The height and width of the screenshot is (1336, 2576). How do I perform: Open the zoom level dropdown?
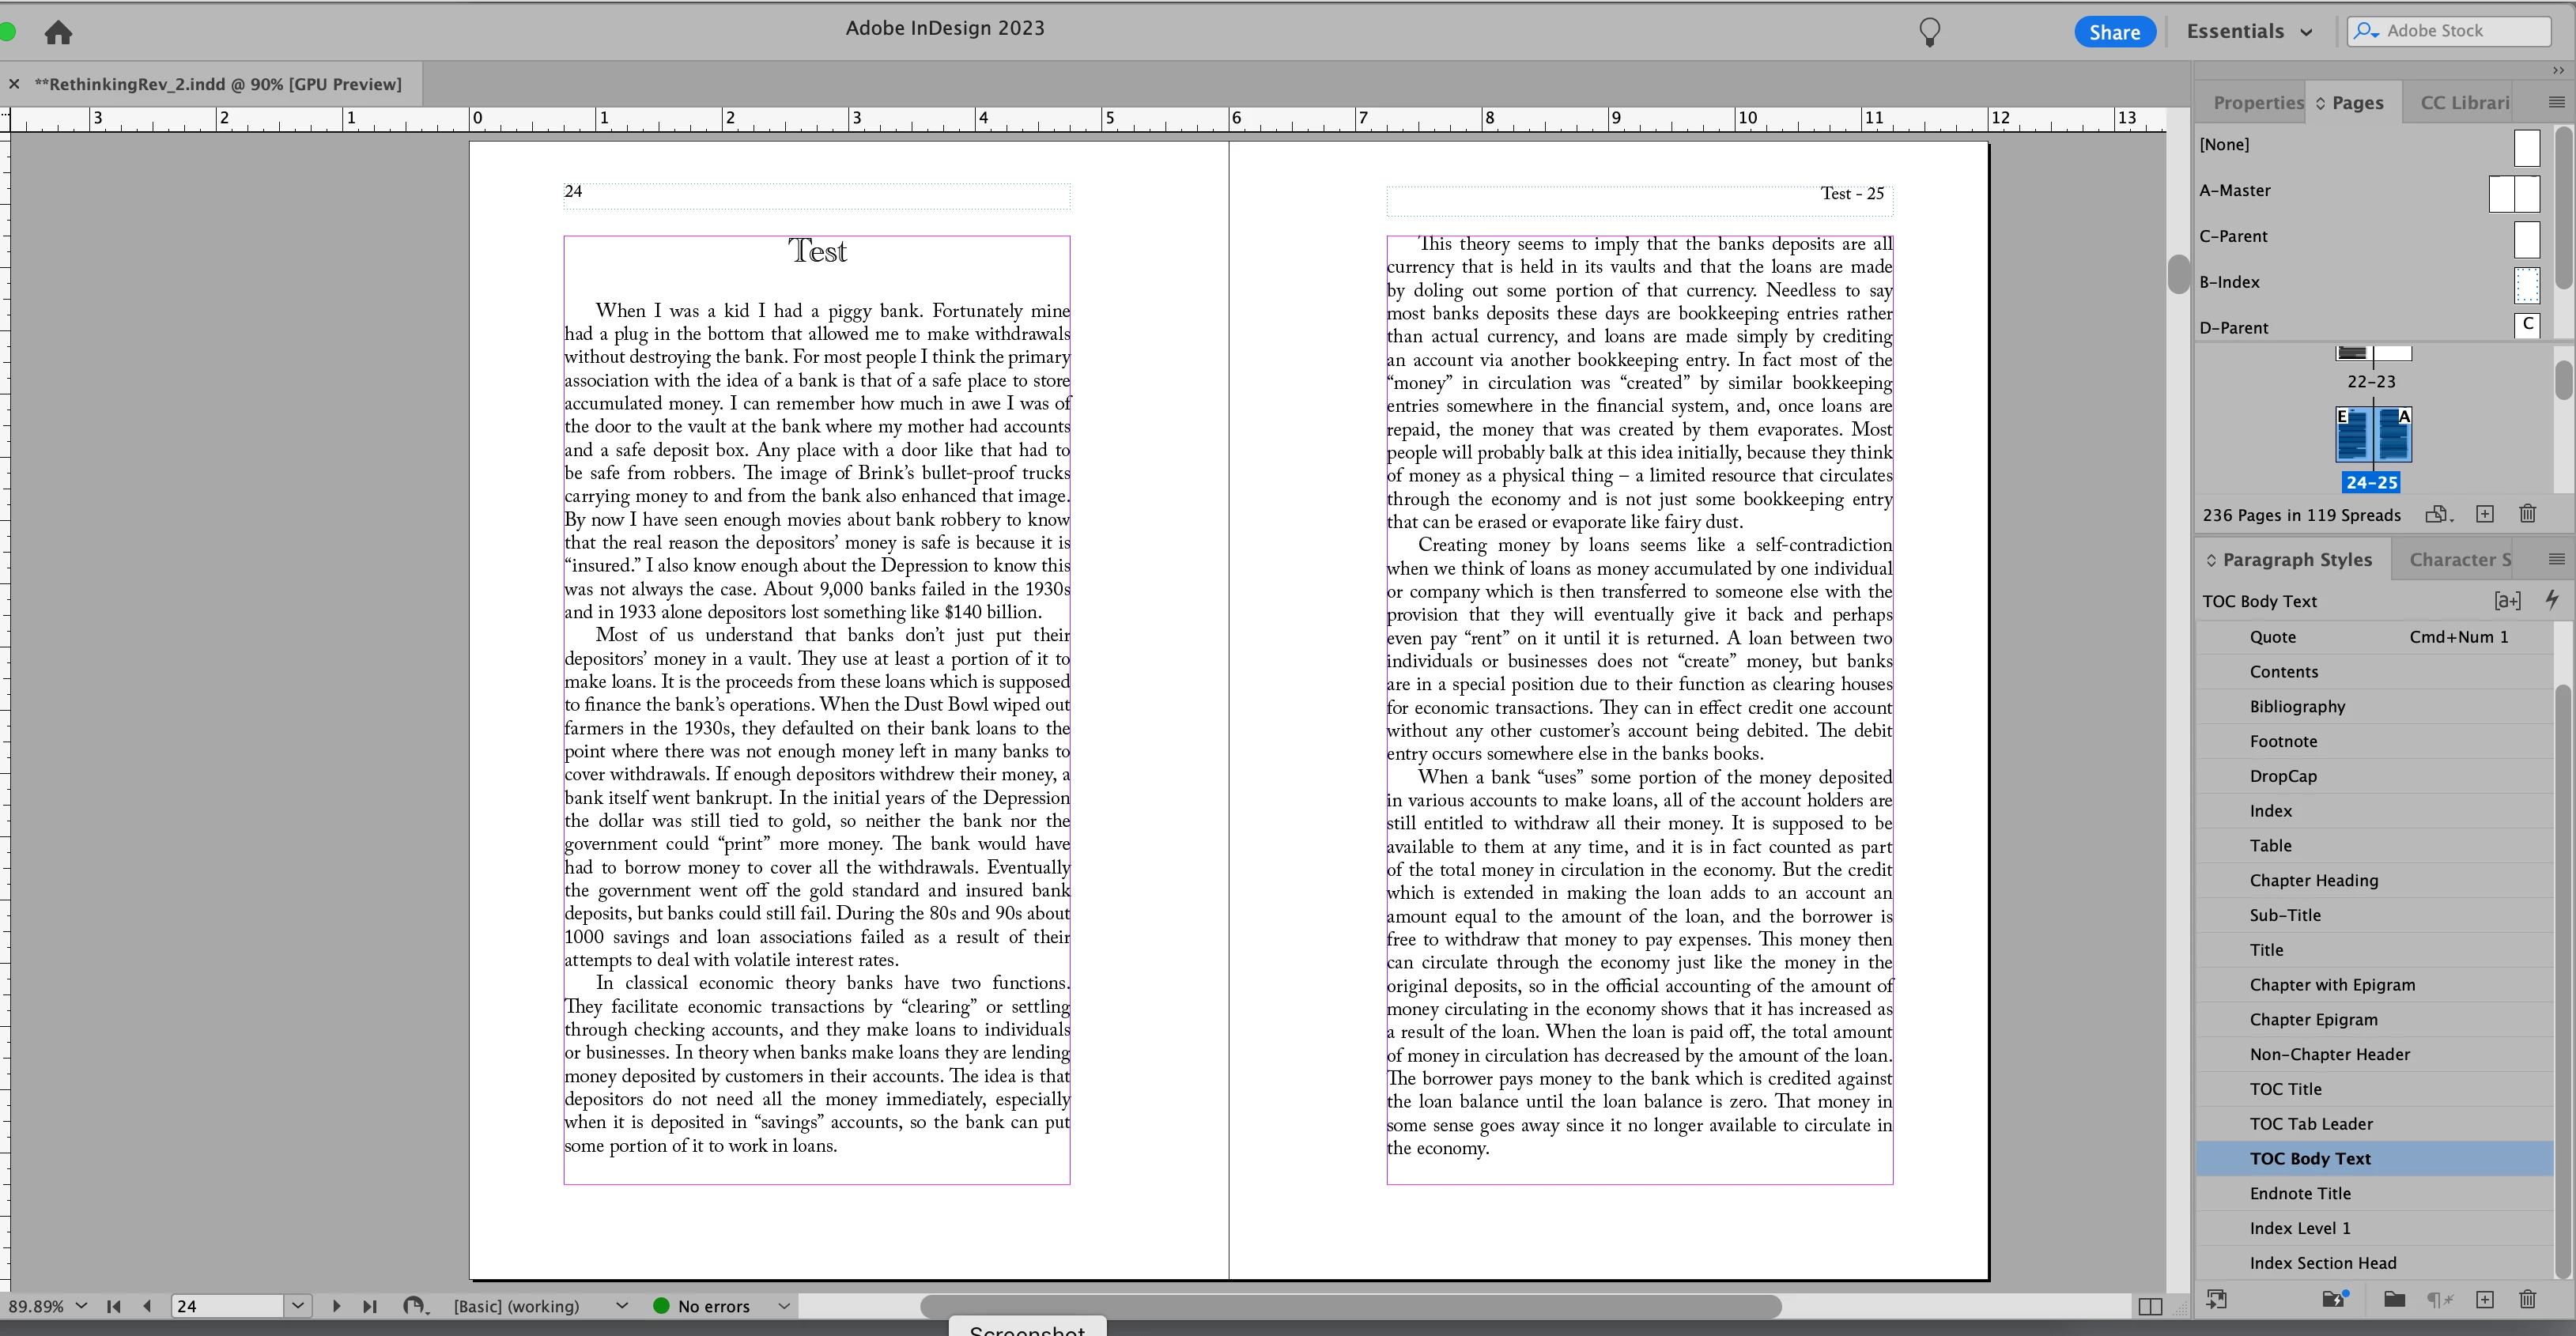(81, 1306)
